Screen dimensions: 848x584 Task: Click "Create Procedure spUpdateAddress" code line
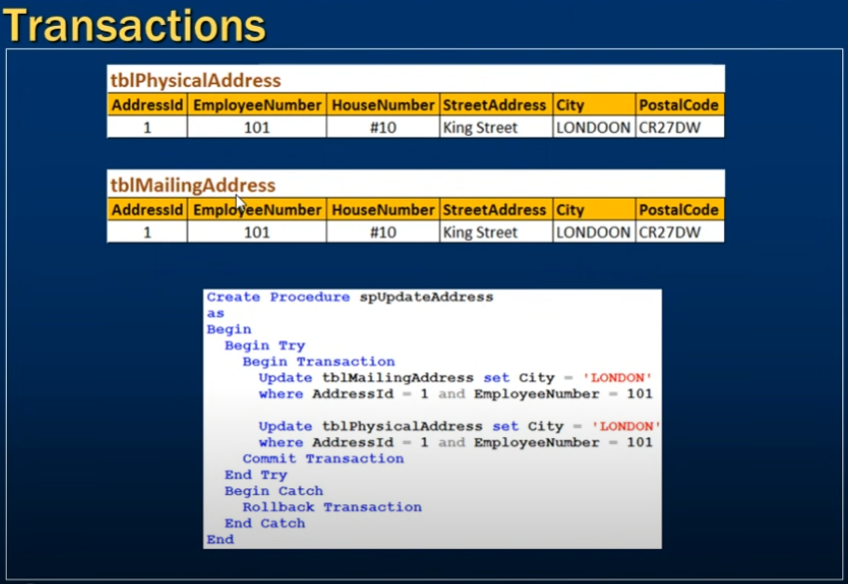(x=350, y=297)
